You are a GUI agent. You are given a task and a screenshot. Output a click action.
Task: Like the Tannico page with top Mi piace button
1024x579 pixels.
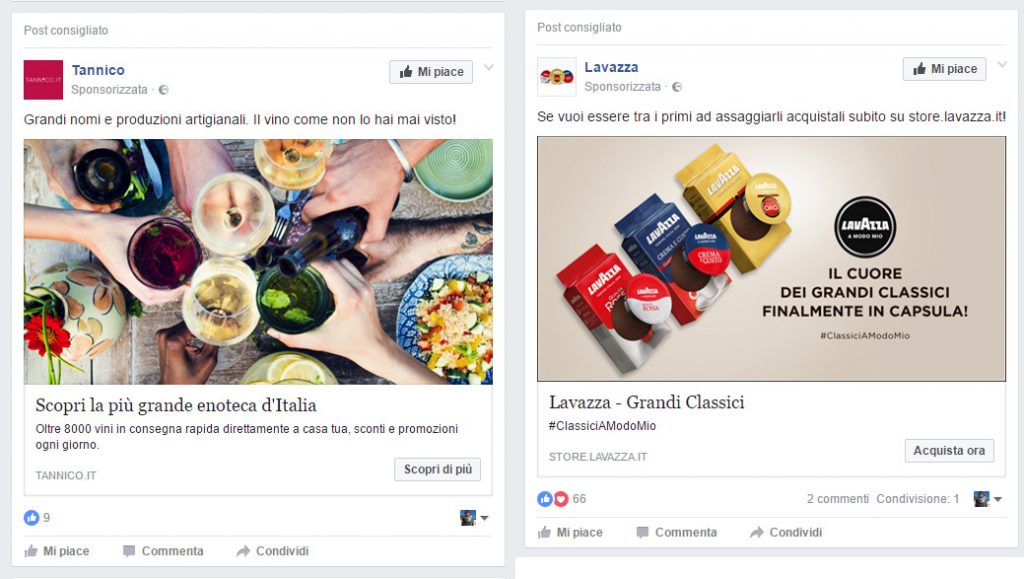tap(431, 72)
